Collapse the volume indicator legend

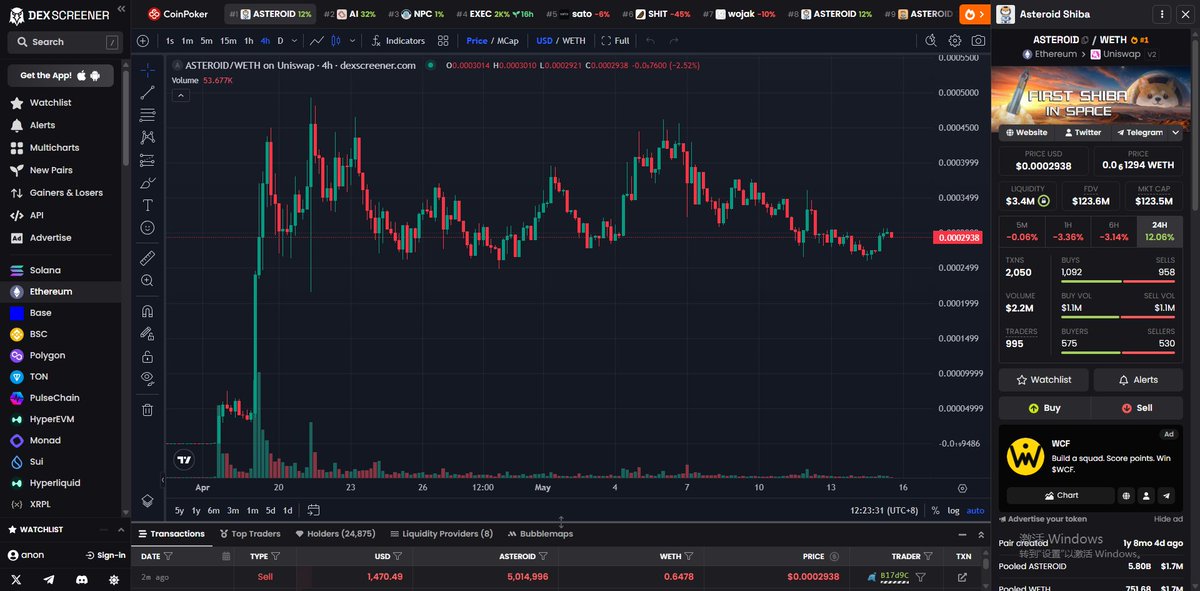(x=181, y=95)
